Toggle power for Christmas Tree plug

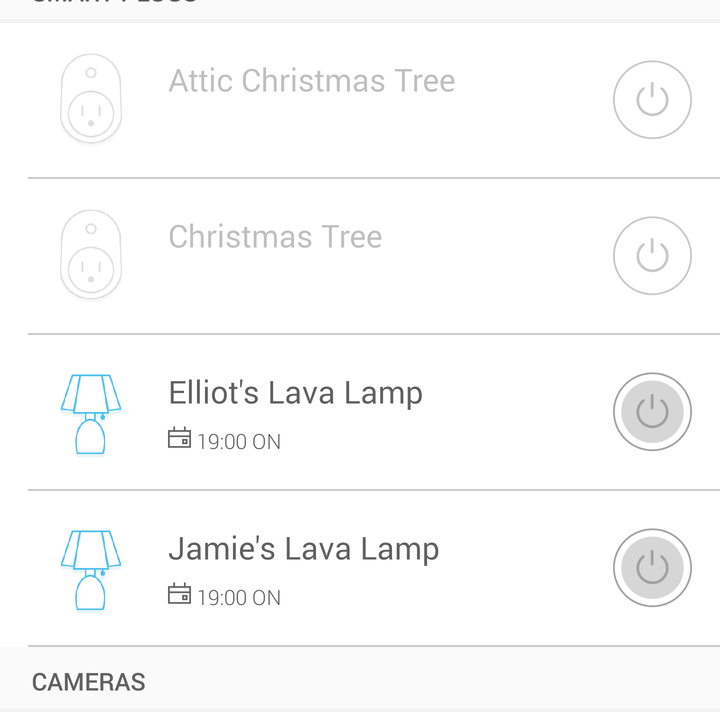click(652, 256)
